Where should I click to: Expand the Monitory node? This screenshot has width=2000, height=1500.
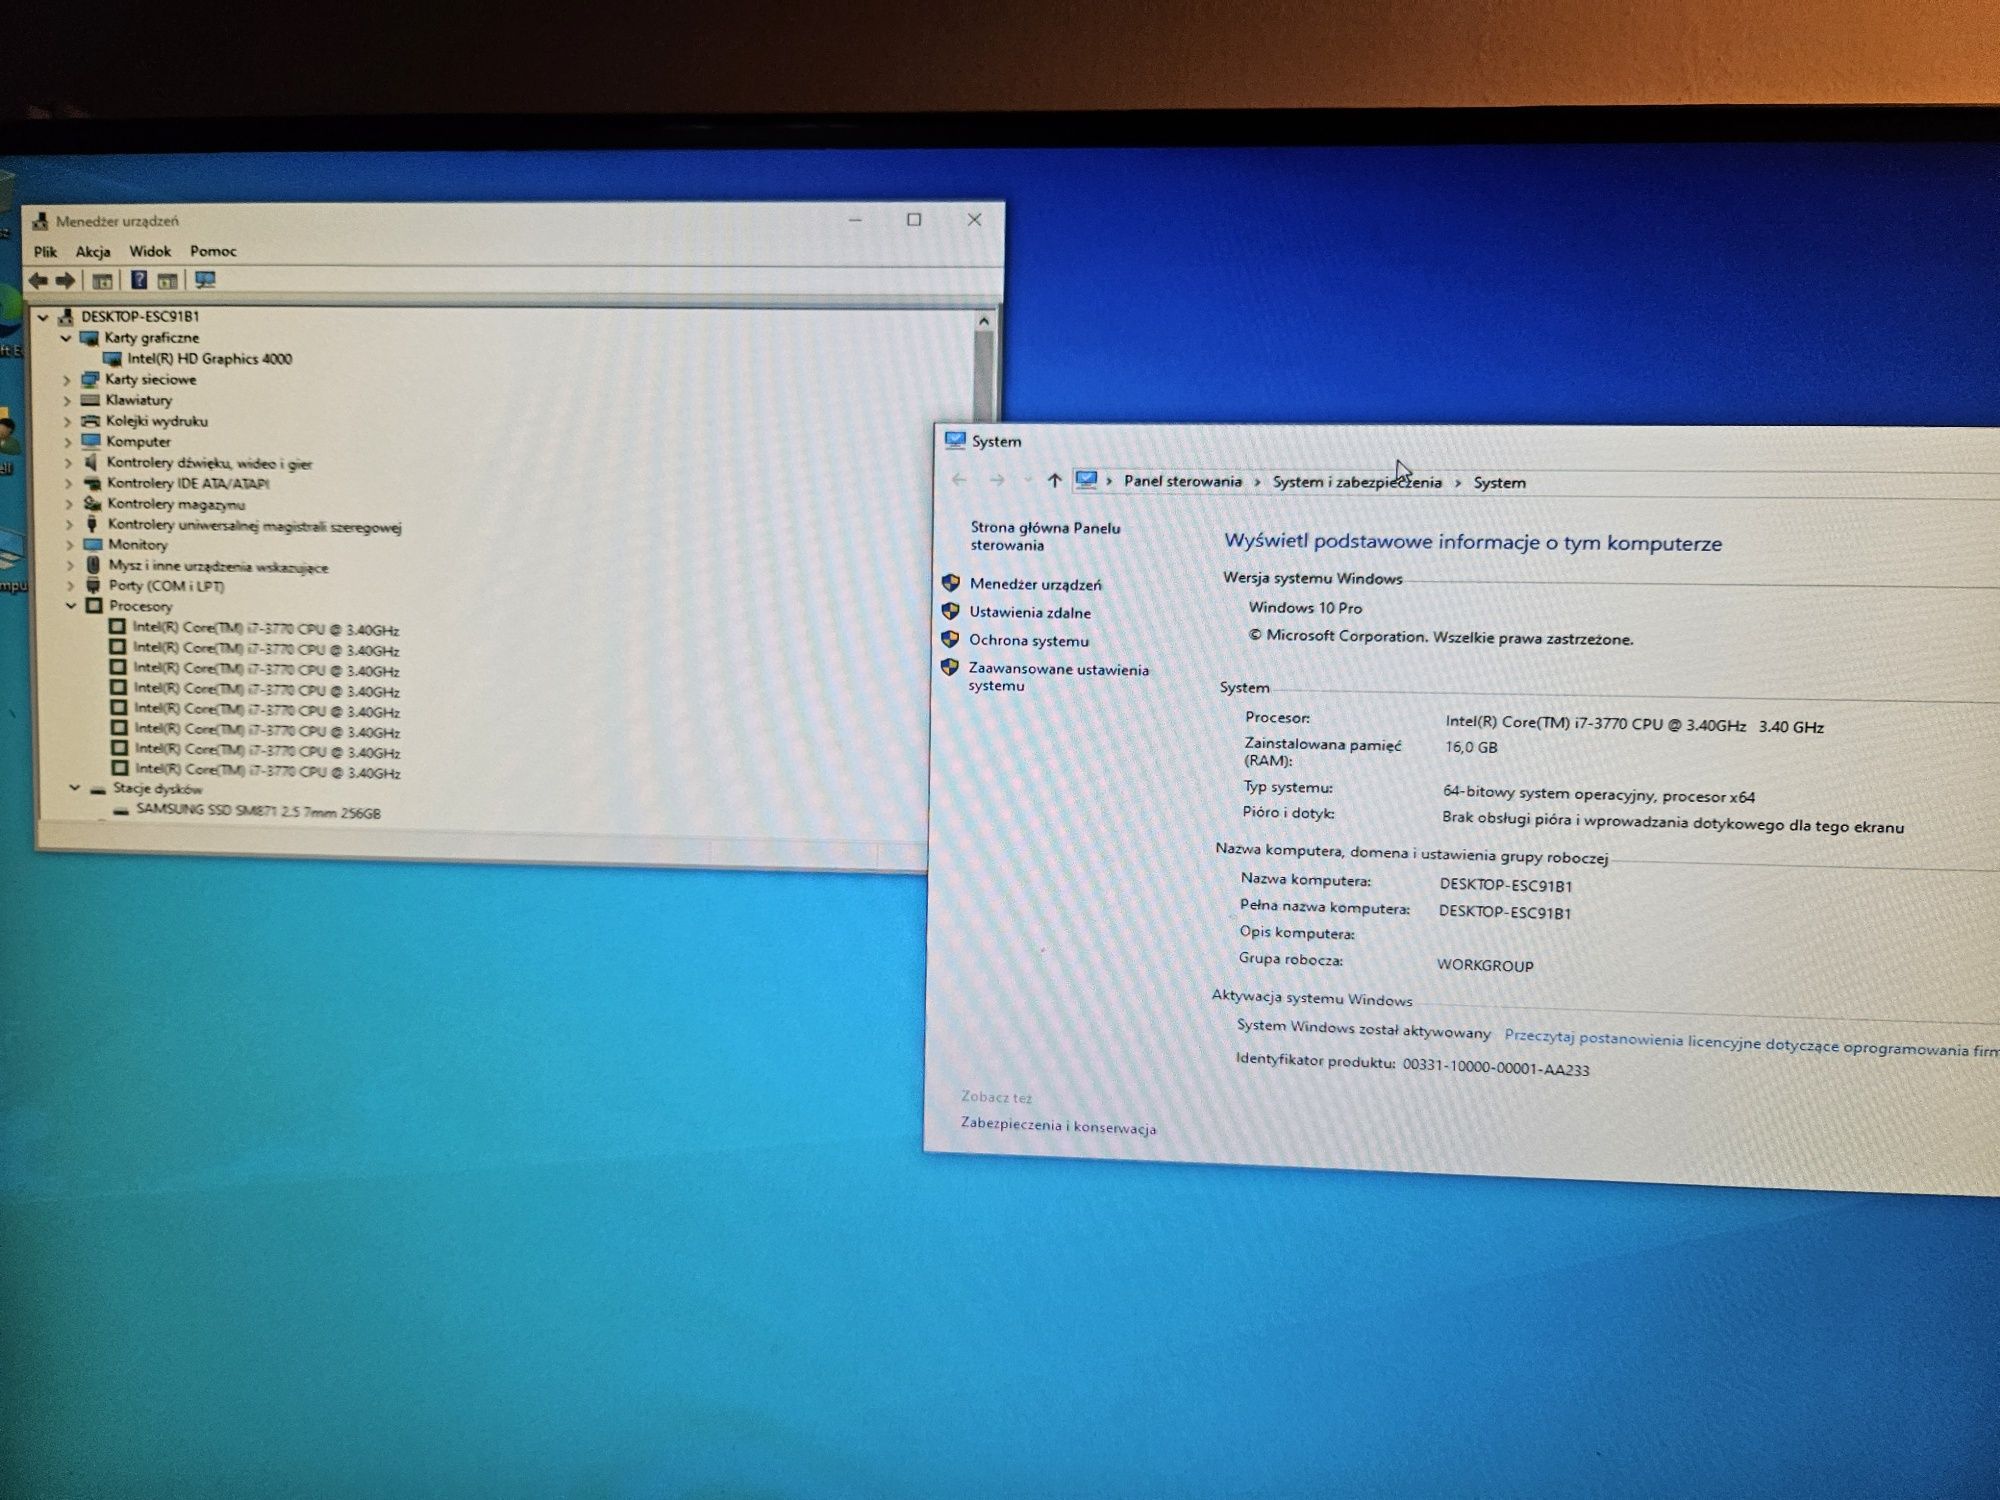point(70,545)
